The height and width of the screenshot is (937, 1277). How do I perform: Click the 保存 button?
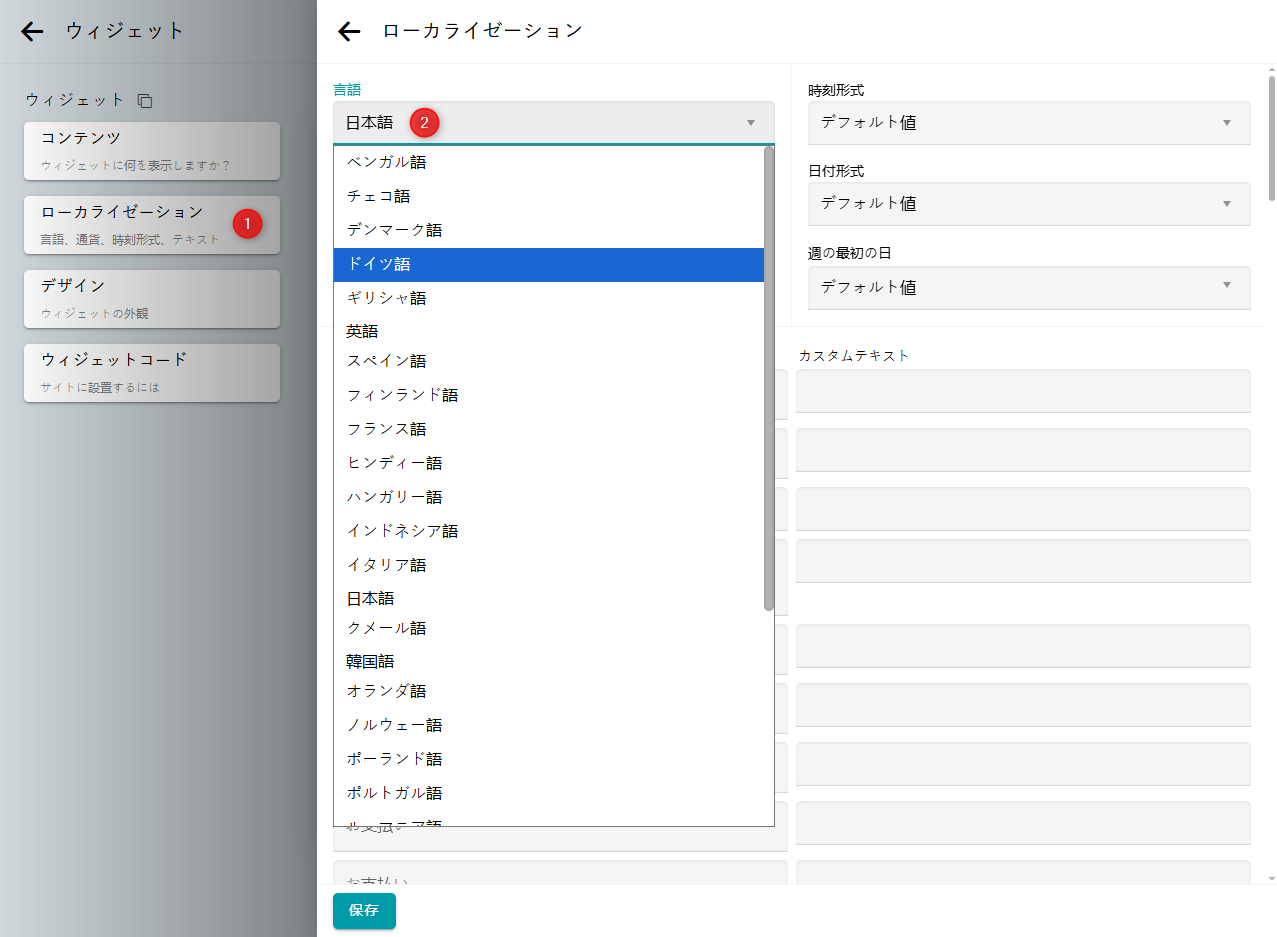tap(364, 911)
